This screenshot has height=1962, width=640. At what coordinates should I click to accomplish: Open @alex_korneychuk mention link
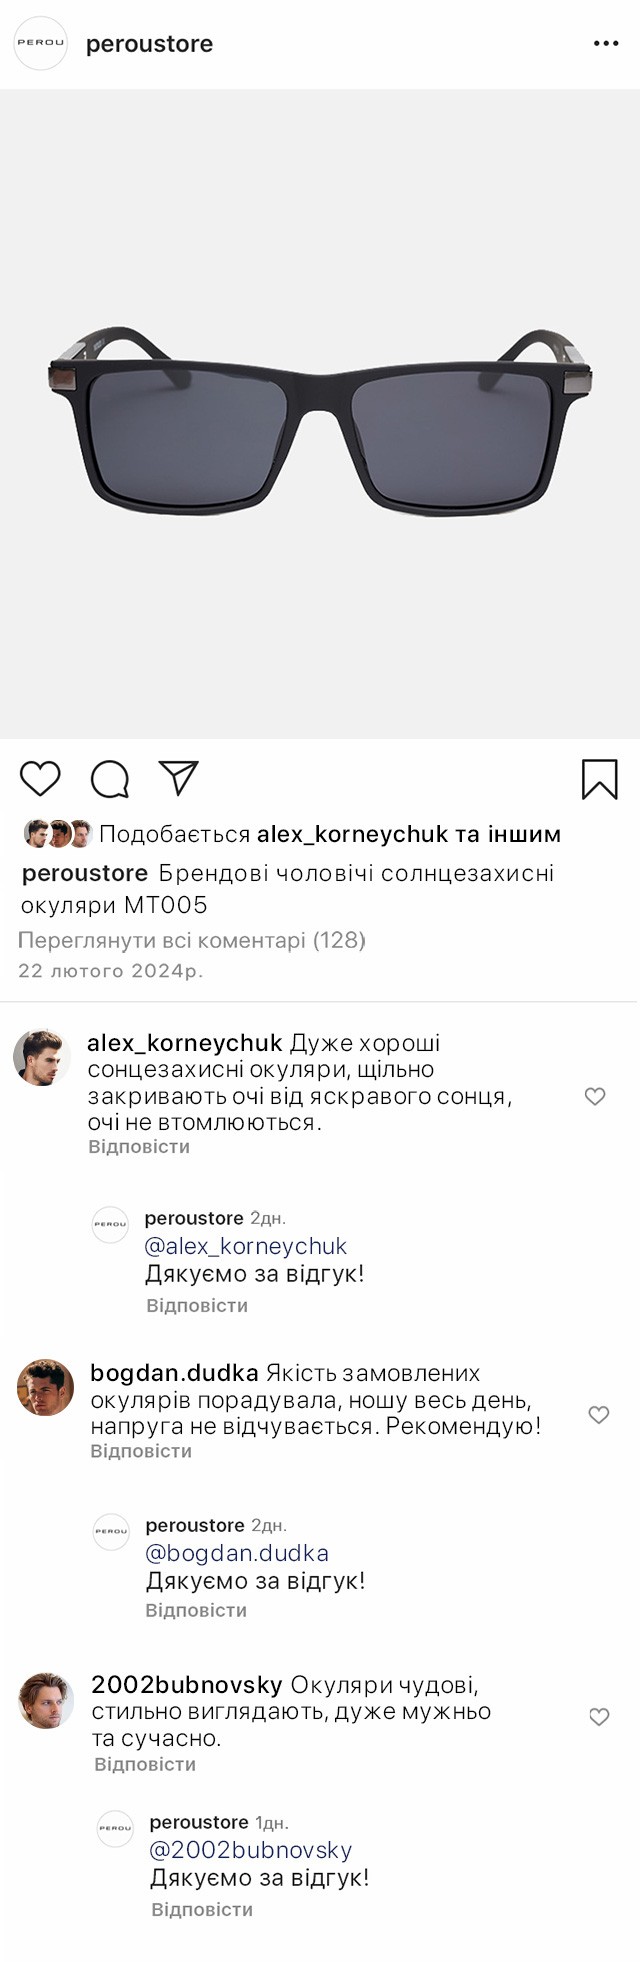point(246,1246)
